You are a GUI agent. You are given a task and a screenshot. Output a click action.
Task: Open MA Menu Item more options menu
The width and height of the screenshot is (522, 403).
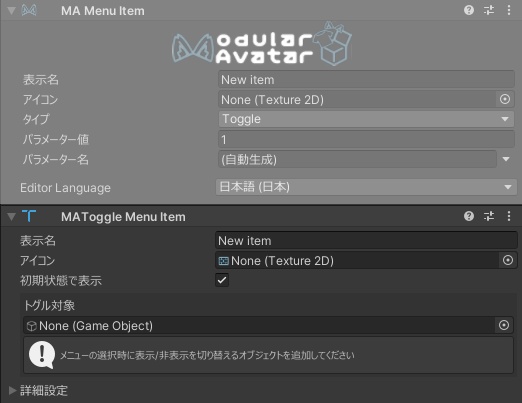(509, 10)
